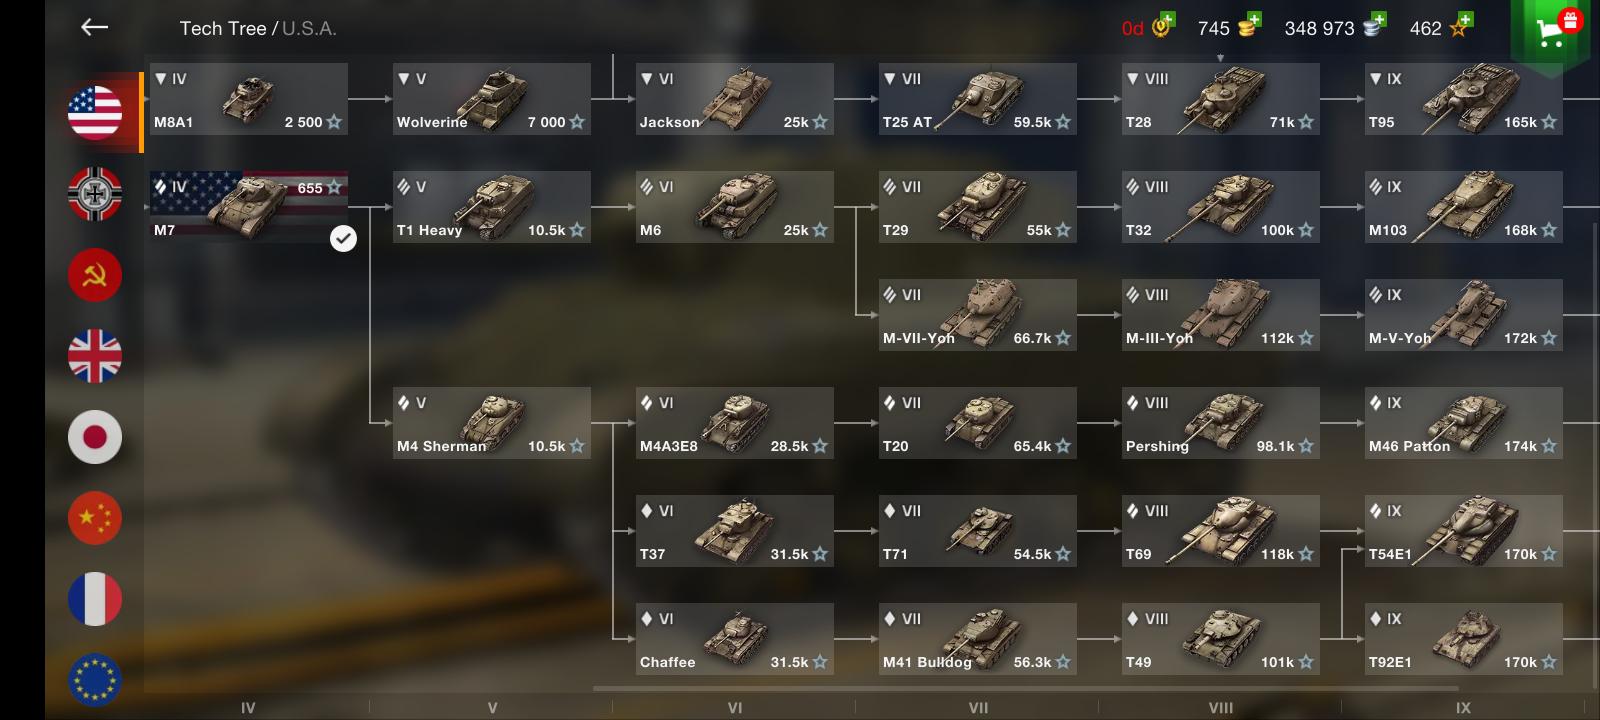The image size is (1600, 720).
Task: Toggle the checkmark on M7 tank
Action: click(x=343, y=238)
